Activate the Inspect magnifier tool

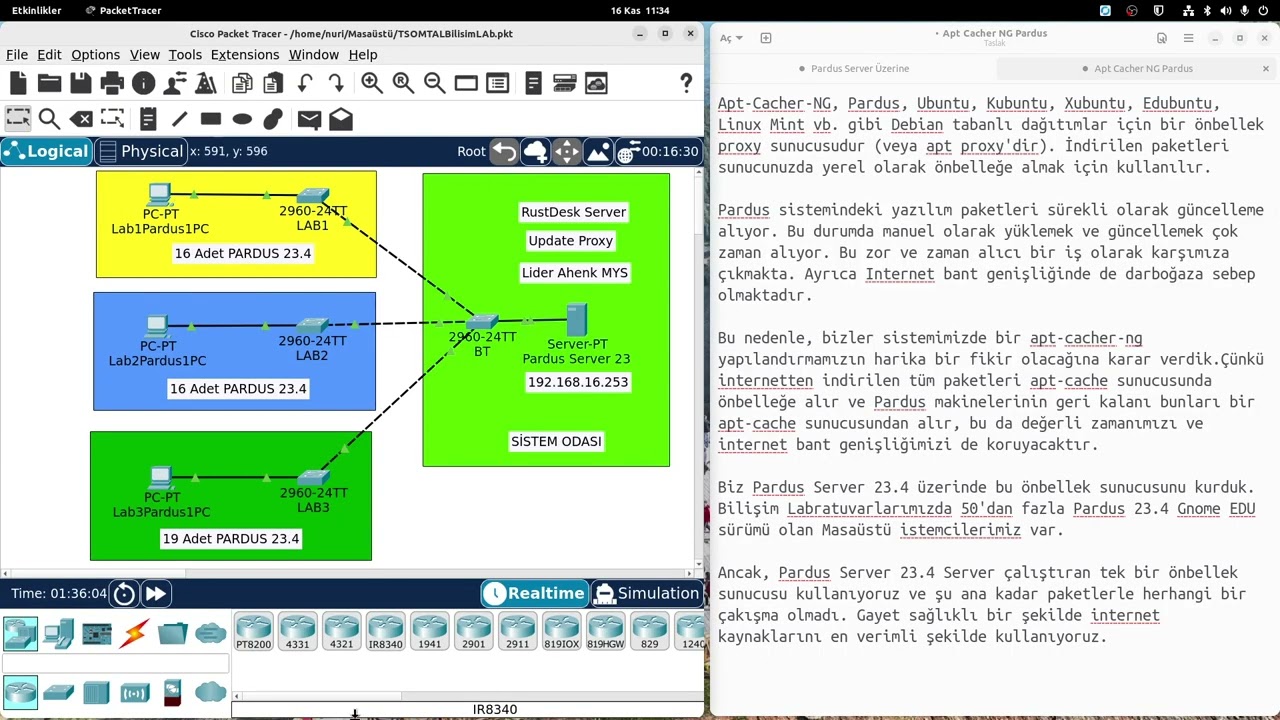pos(49,119)
